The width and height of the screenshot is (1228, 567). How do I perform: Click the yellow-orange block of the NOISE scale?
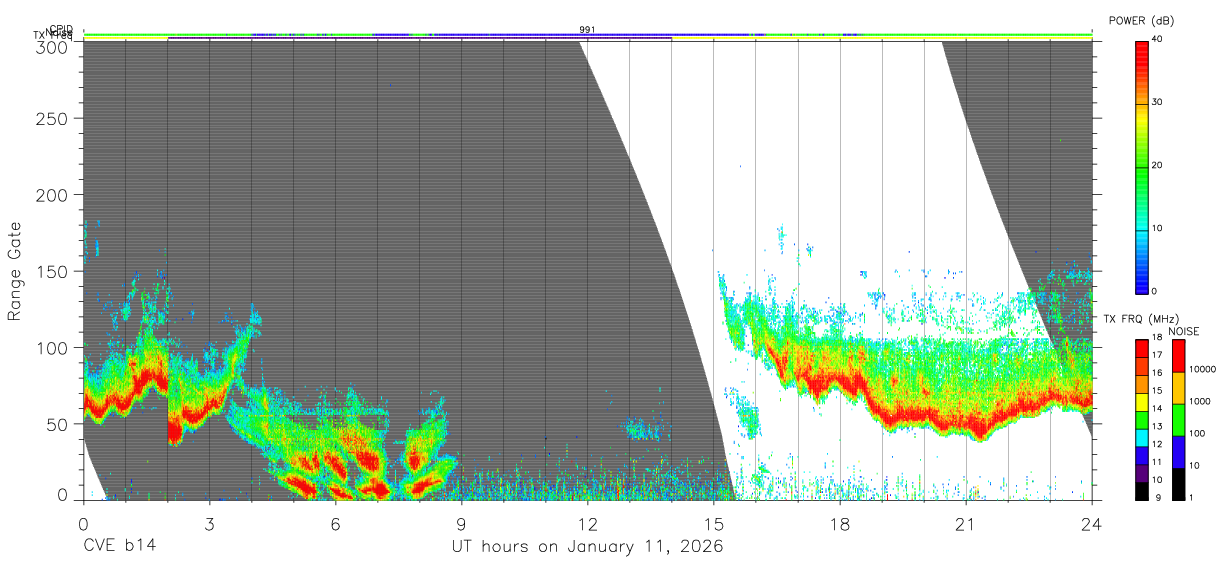coord(1178,388)
